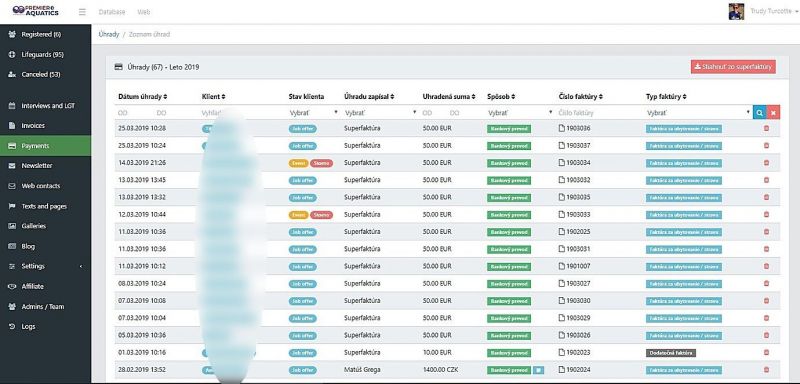
Task: Click the Dodatočná faktúra badge
Action: [x=671, y=353]
